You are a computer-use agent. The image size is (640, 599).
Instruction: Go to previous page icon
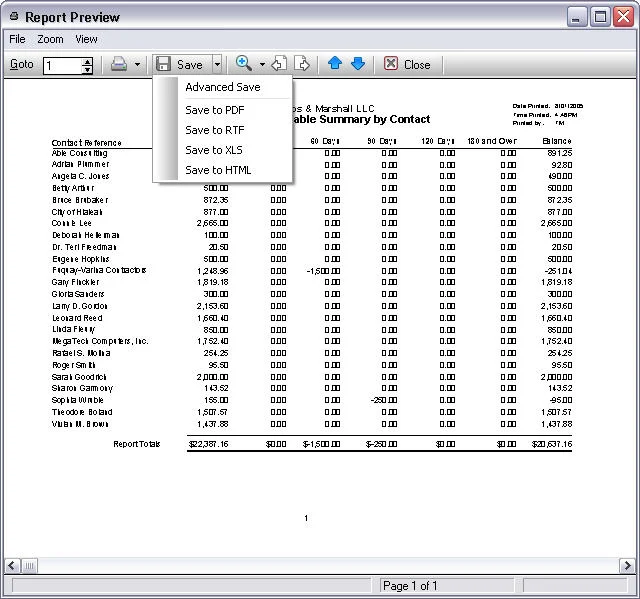coord(279,64)
